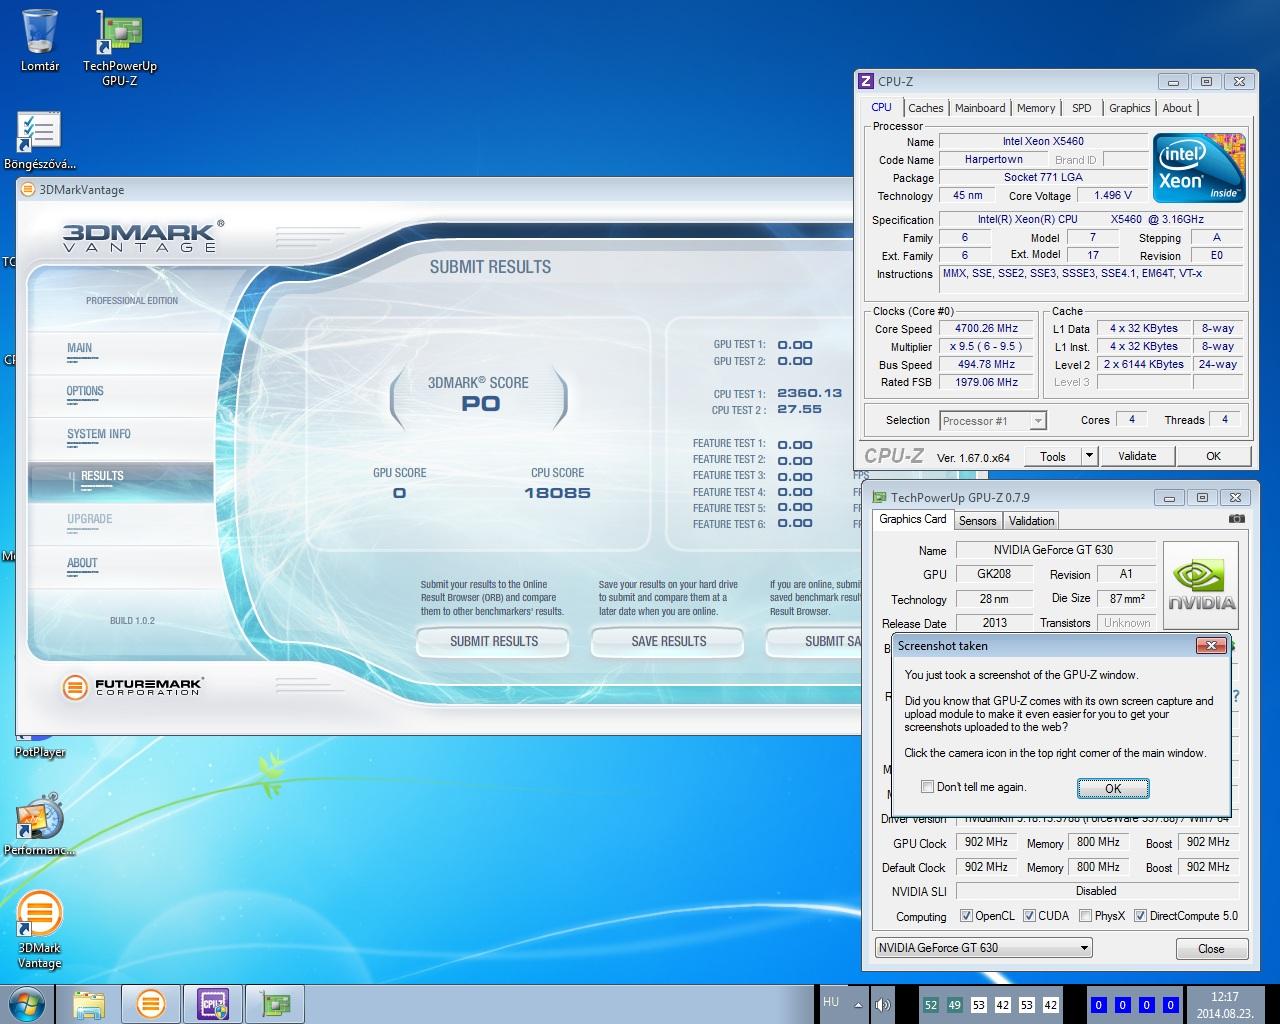Click the CPU SCORE value 18085
This screenshot has width=1280, height=1024.
pos(557,493)
